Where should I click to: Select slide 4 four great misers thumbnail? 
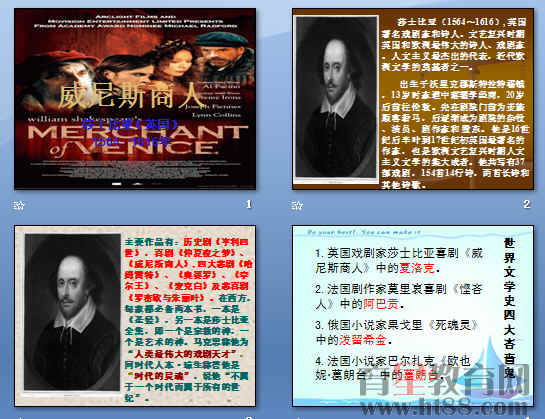413,316
